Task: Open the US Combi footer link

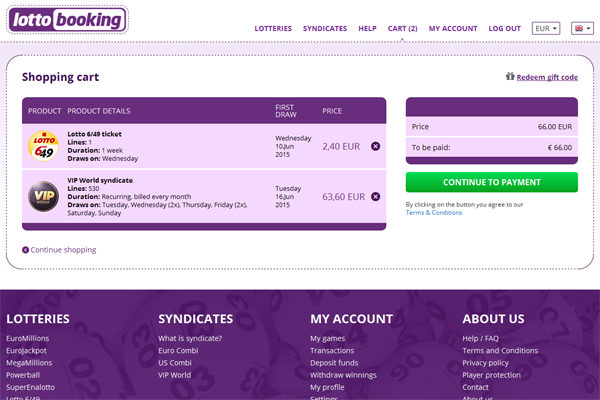Action: [x=175, y=363]
